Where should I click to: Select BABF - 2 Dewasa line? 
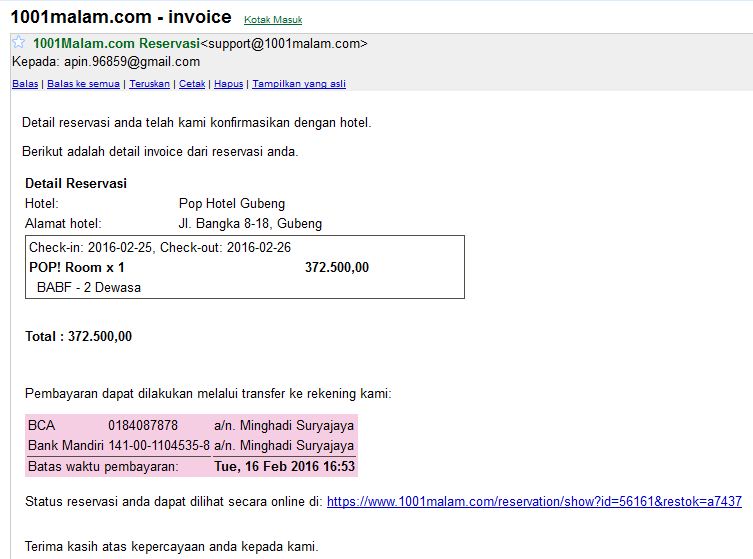89,288
